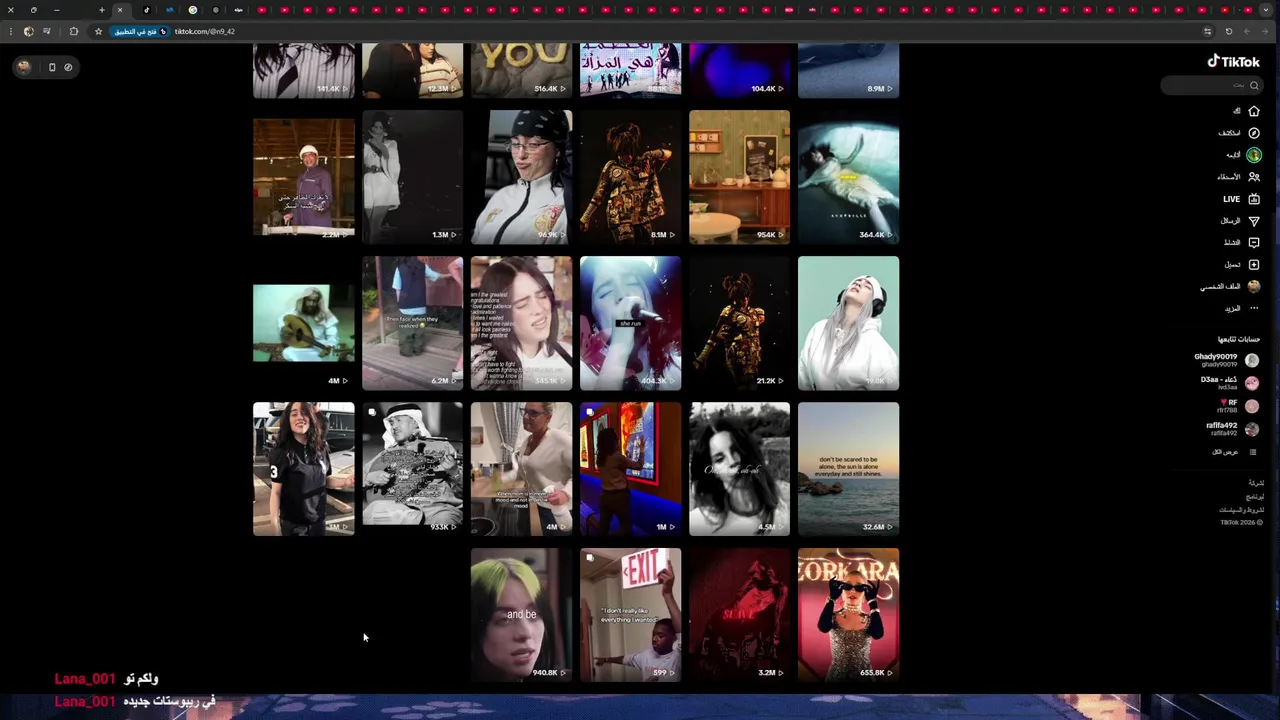Open the Home feed icon in TikTok's sidebar

coord(1254,111)
